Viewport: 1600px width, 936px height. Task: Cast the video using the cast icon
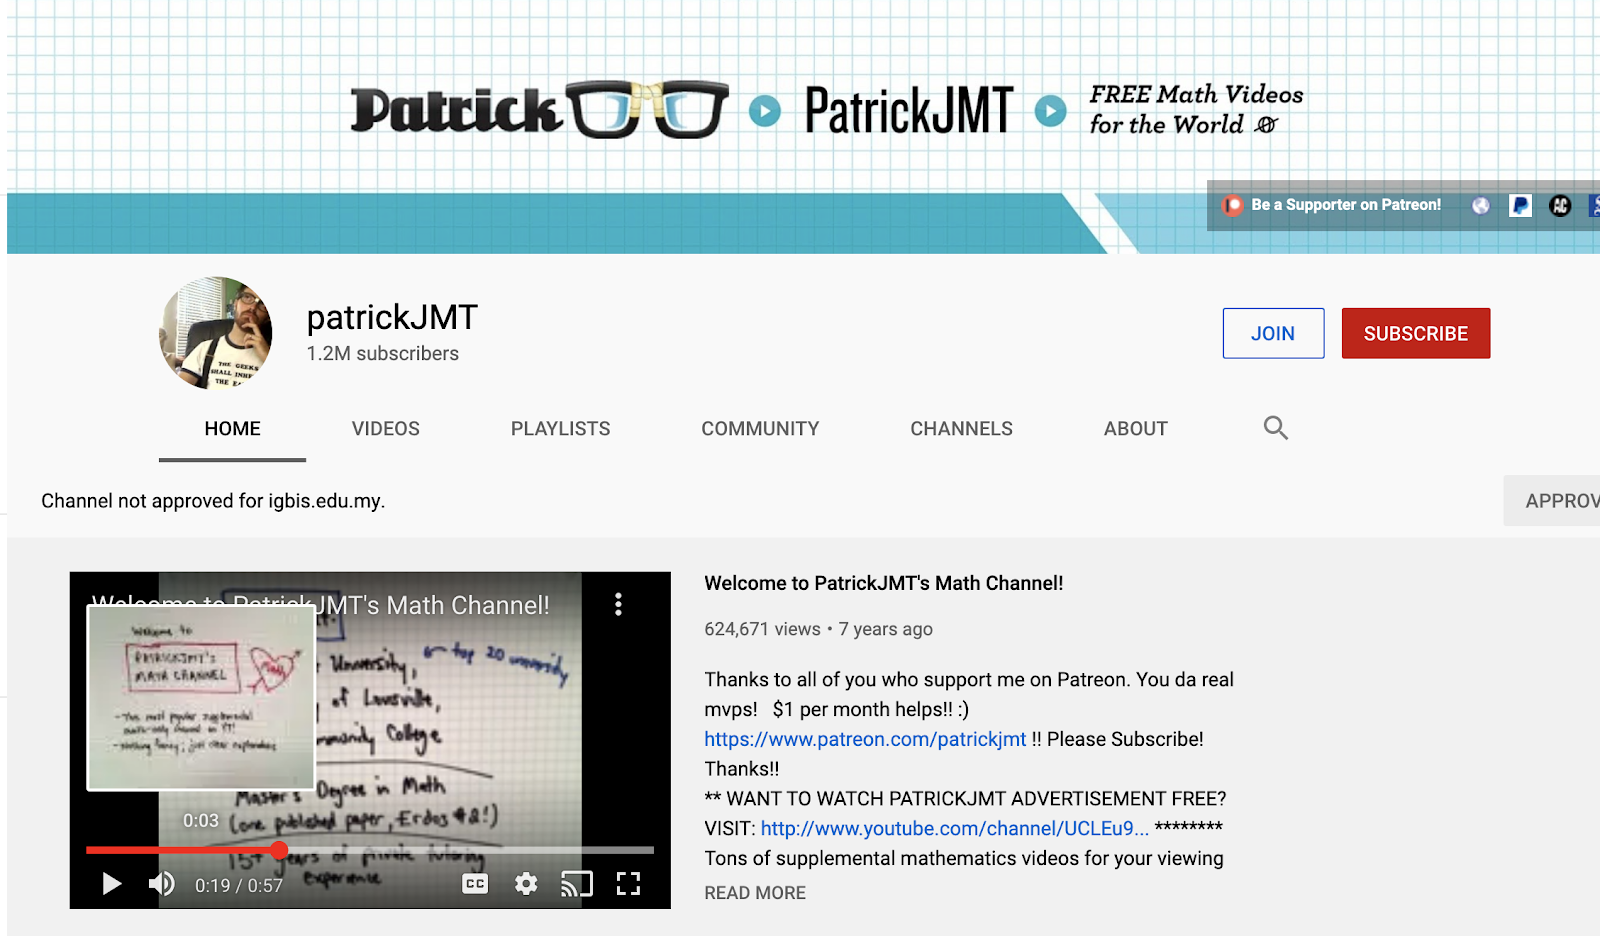point(577,884)
